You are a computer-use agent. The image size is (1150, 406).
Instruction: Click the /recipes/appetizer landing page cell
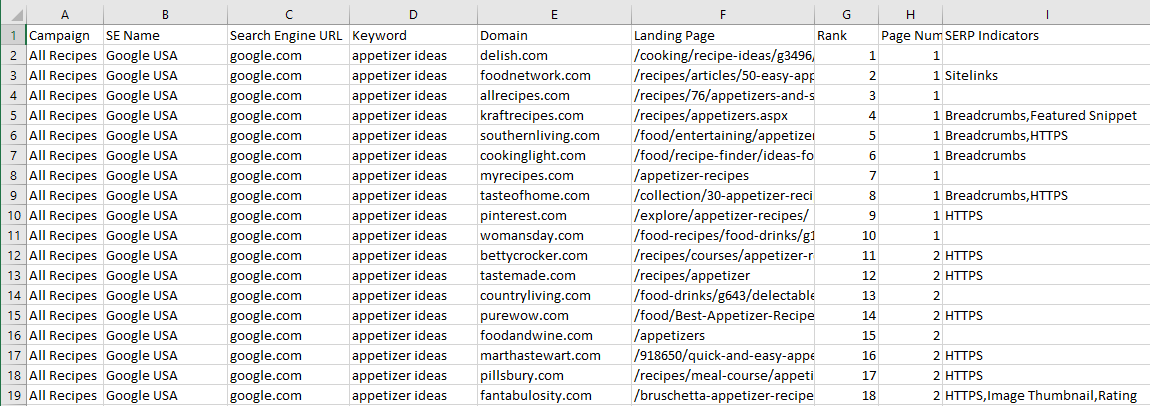click(723, 276)
